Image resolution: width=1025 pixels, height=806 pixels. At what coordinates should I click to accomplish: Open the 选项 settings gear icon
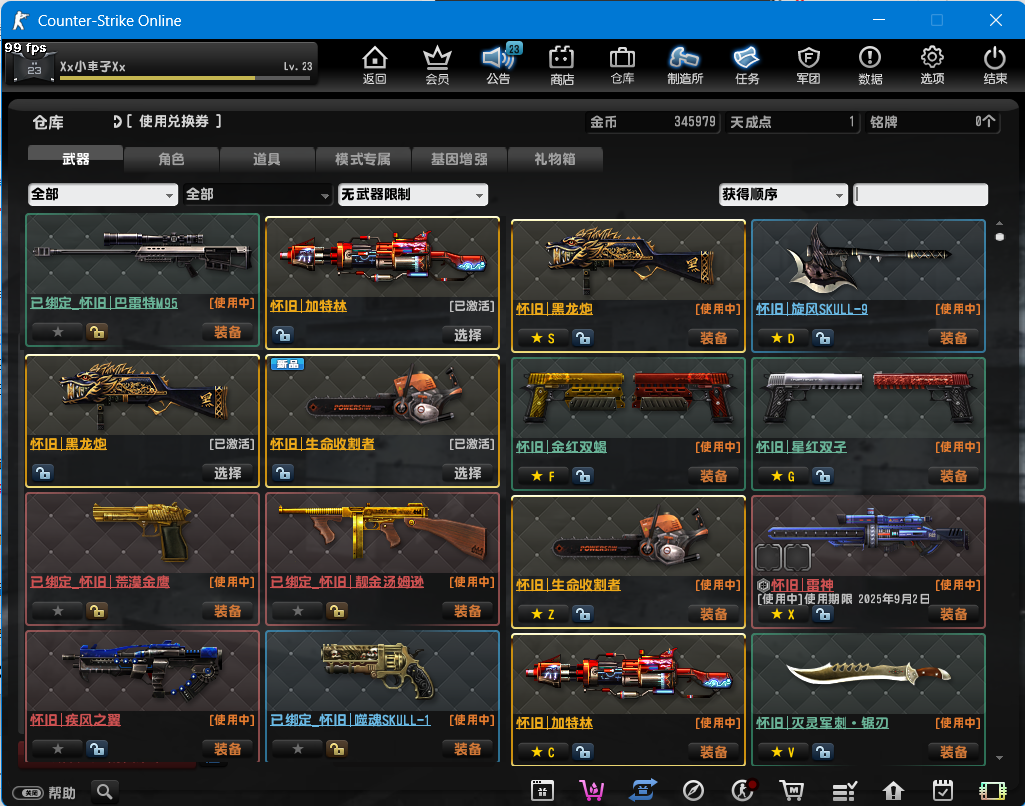click(932, 65)
